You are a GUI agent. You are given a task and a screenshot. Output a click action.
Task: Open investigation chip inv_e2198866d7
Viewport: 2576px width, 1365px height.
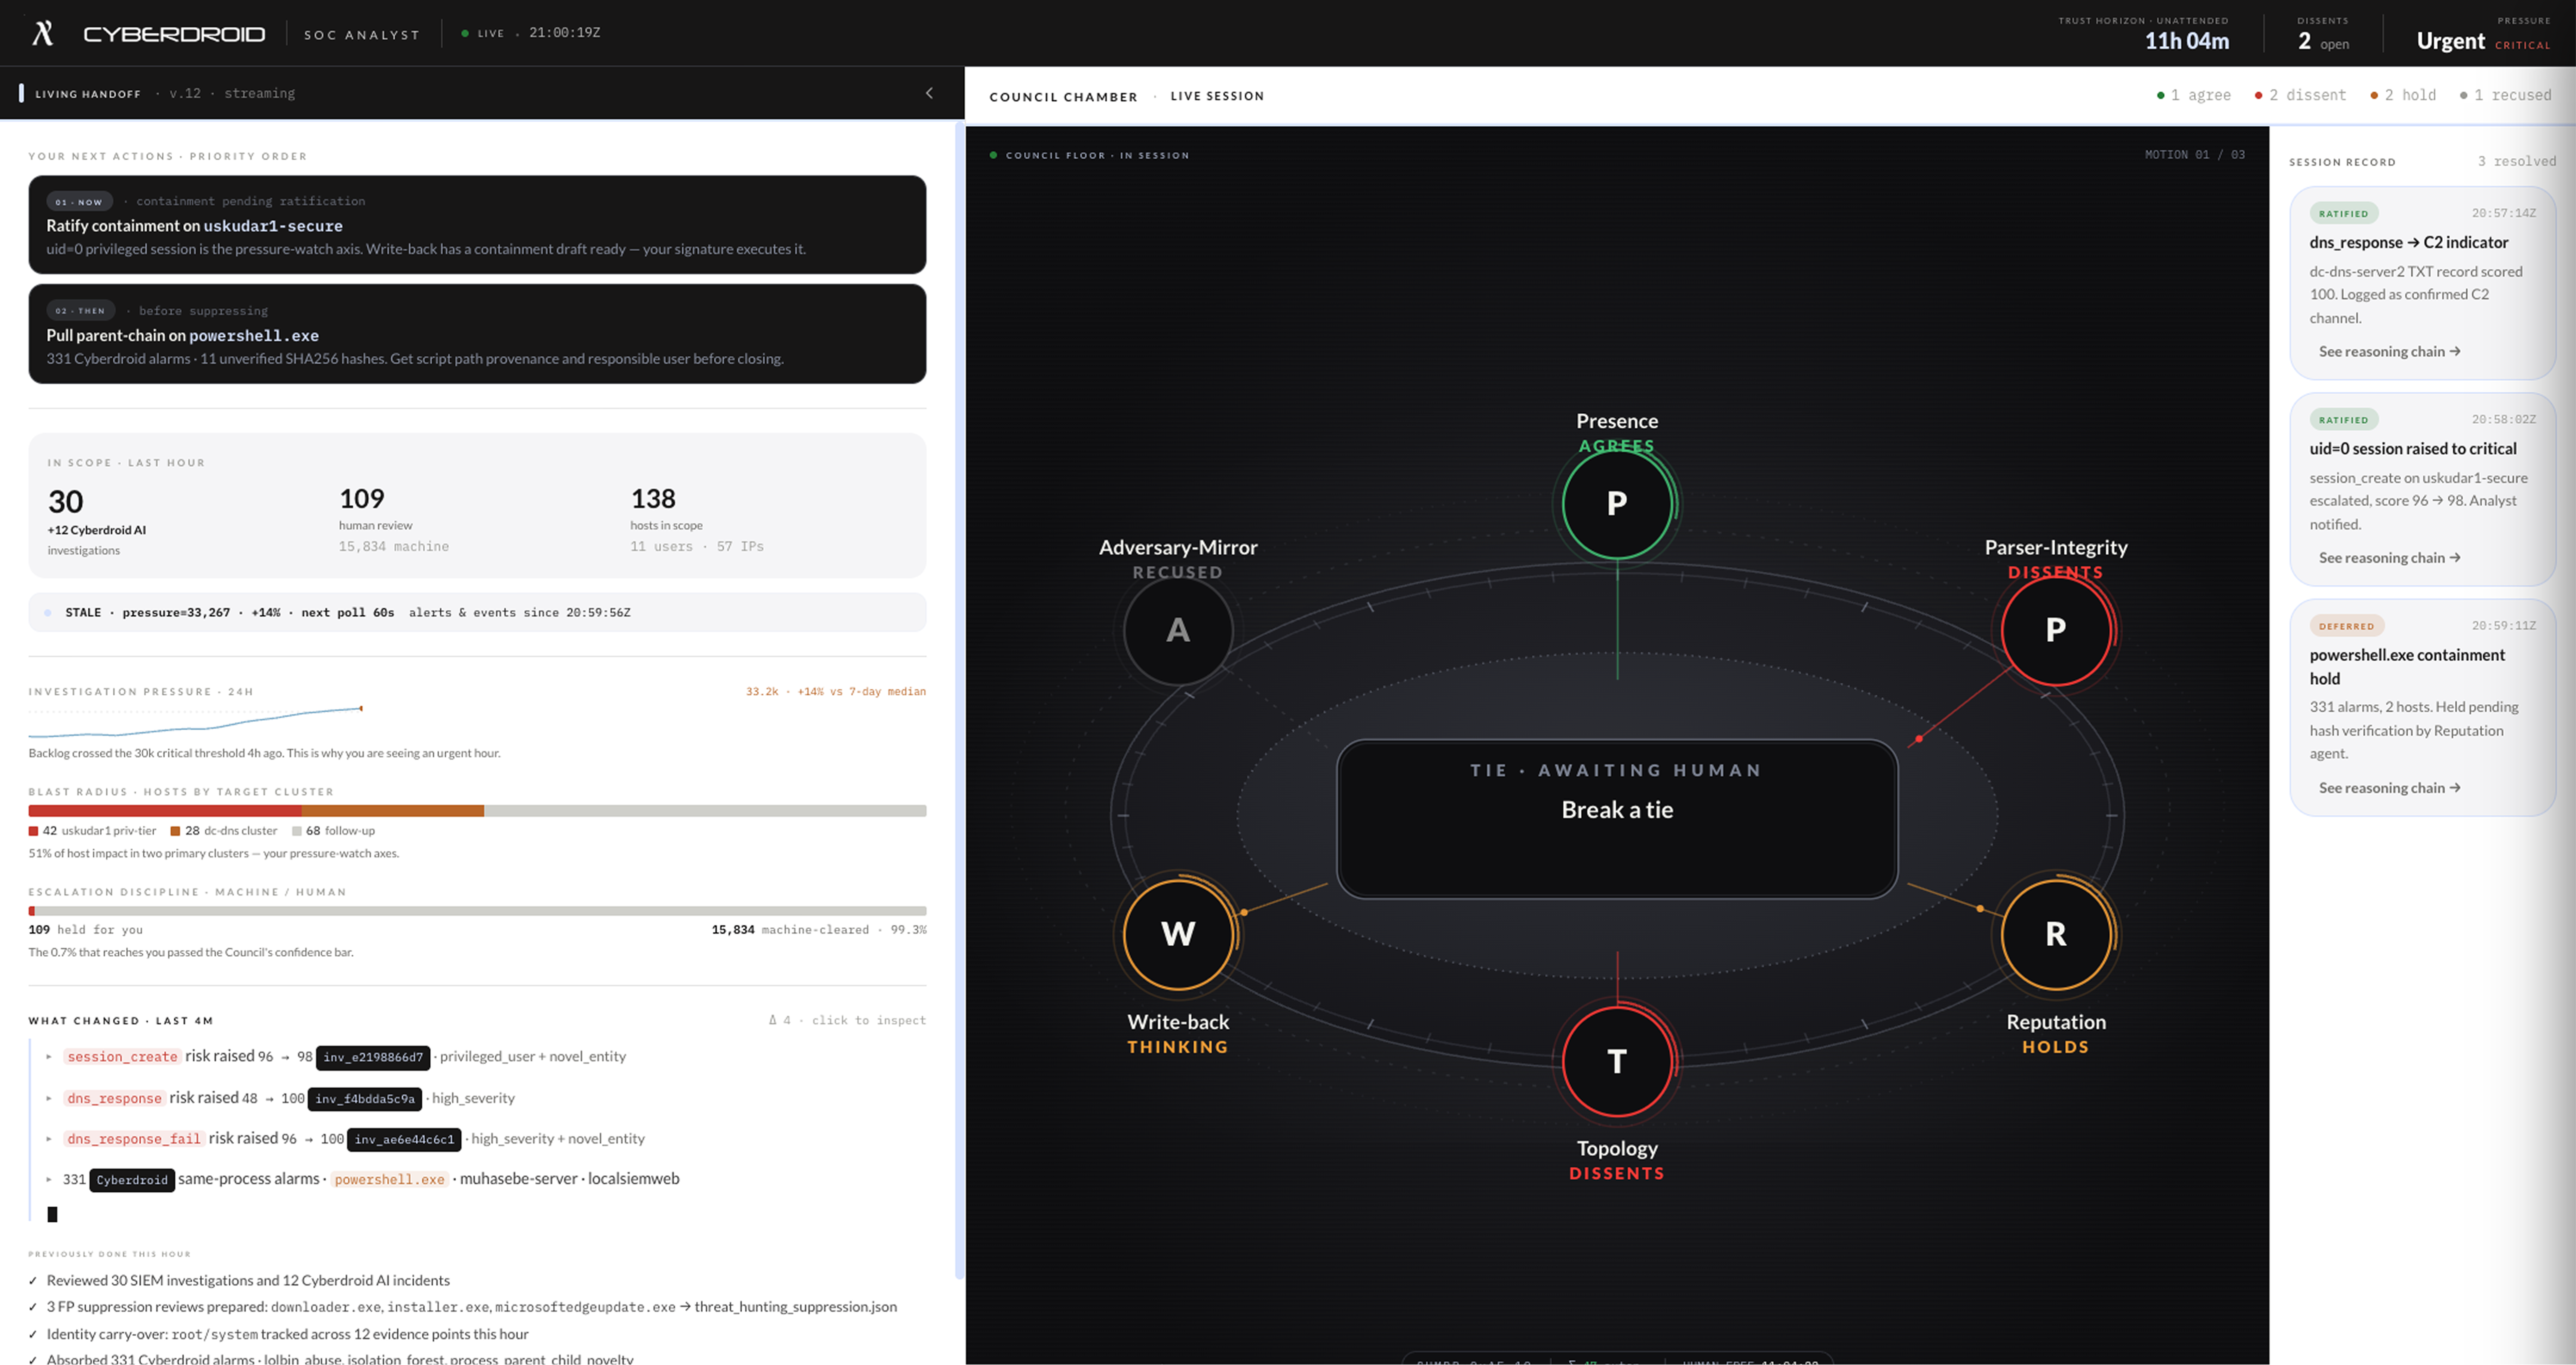pos(373,1057)
